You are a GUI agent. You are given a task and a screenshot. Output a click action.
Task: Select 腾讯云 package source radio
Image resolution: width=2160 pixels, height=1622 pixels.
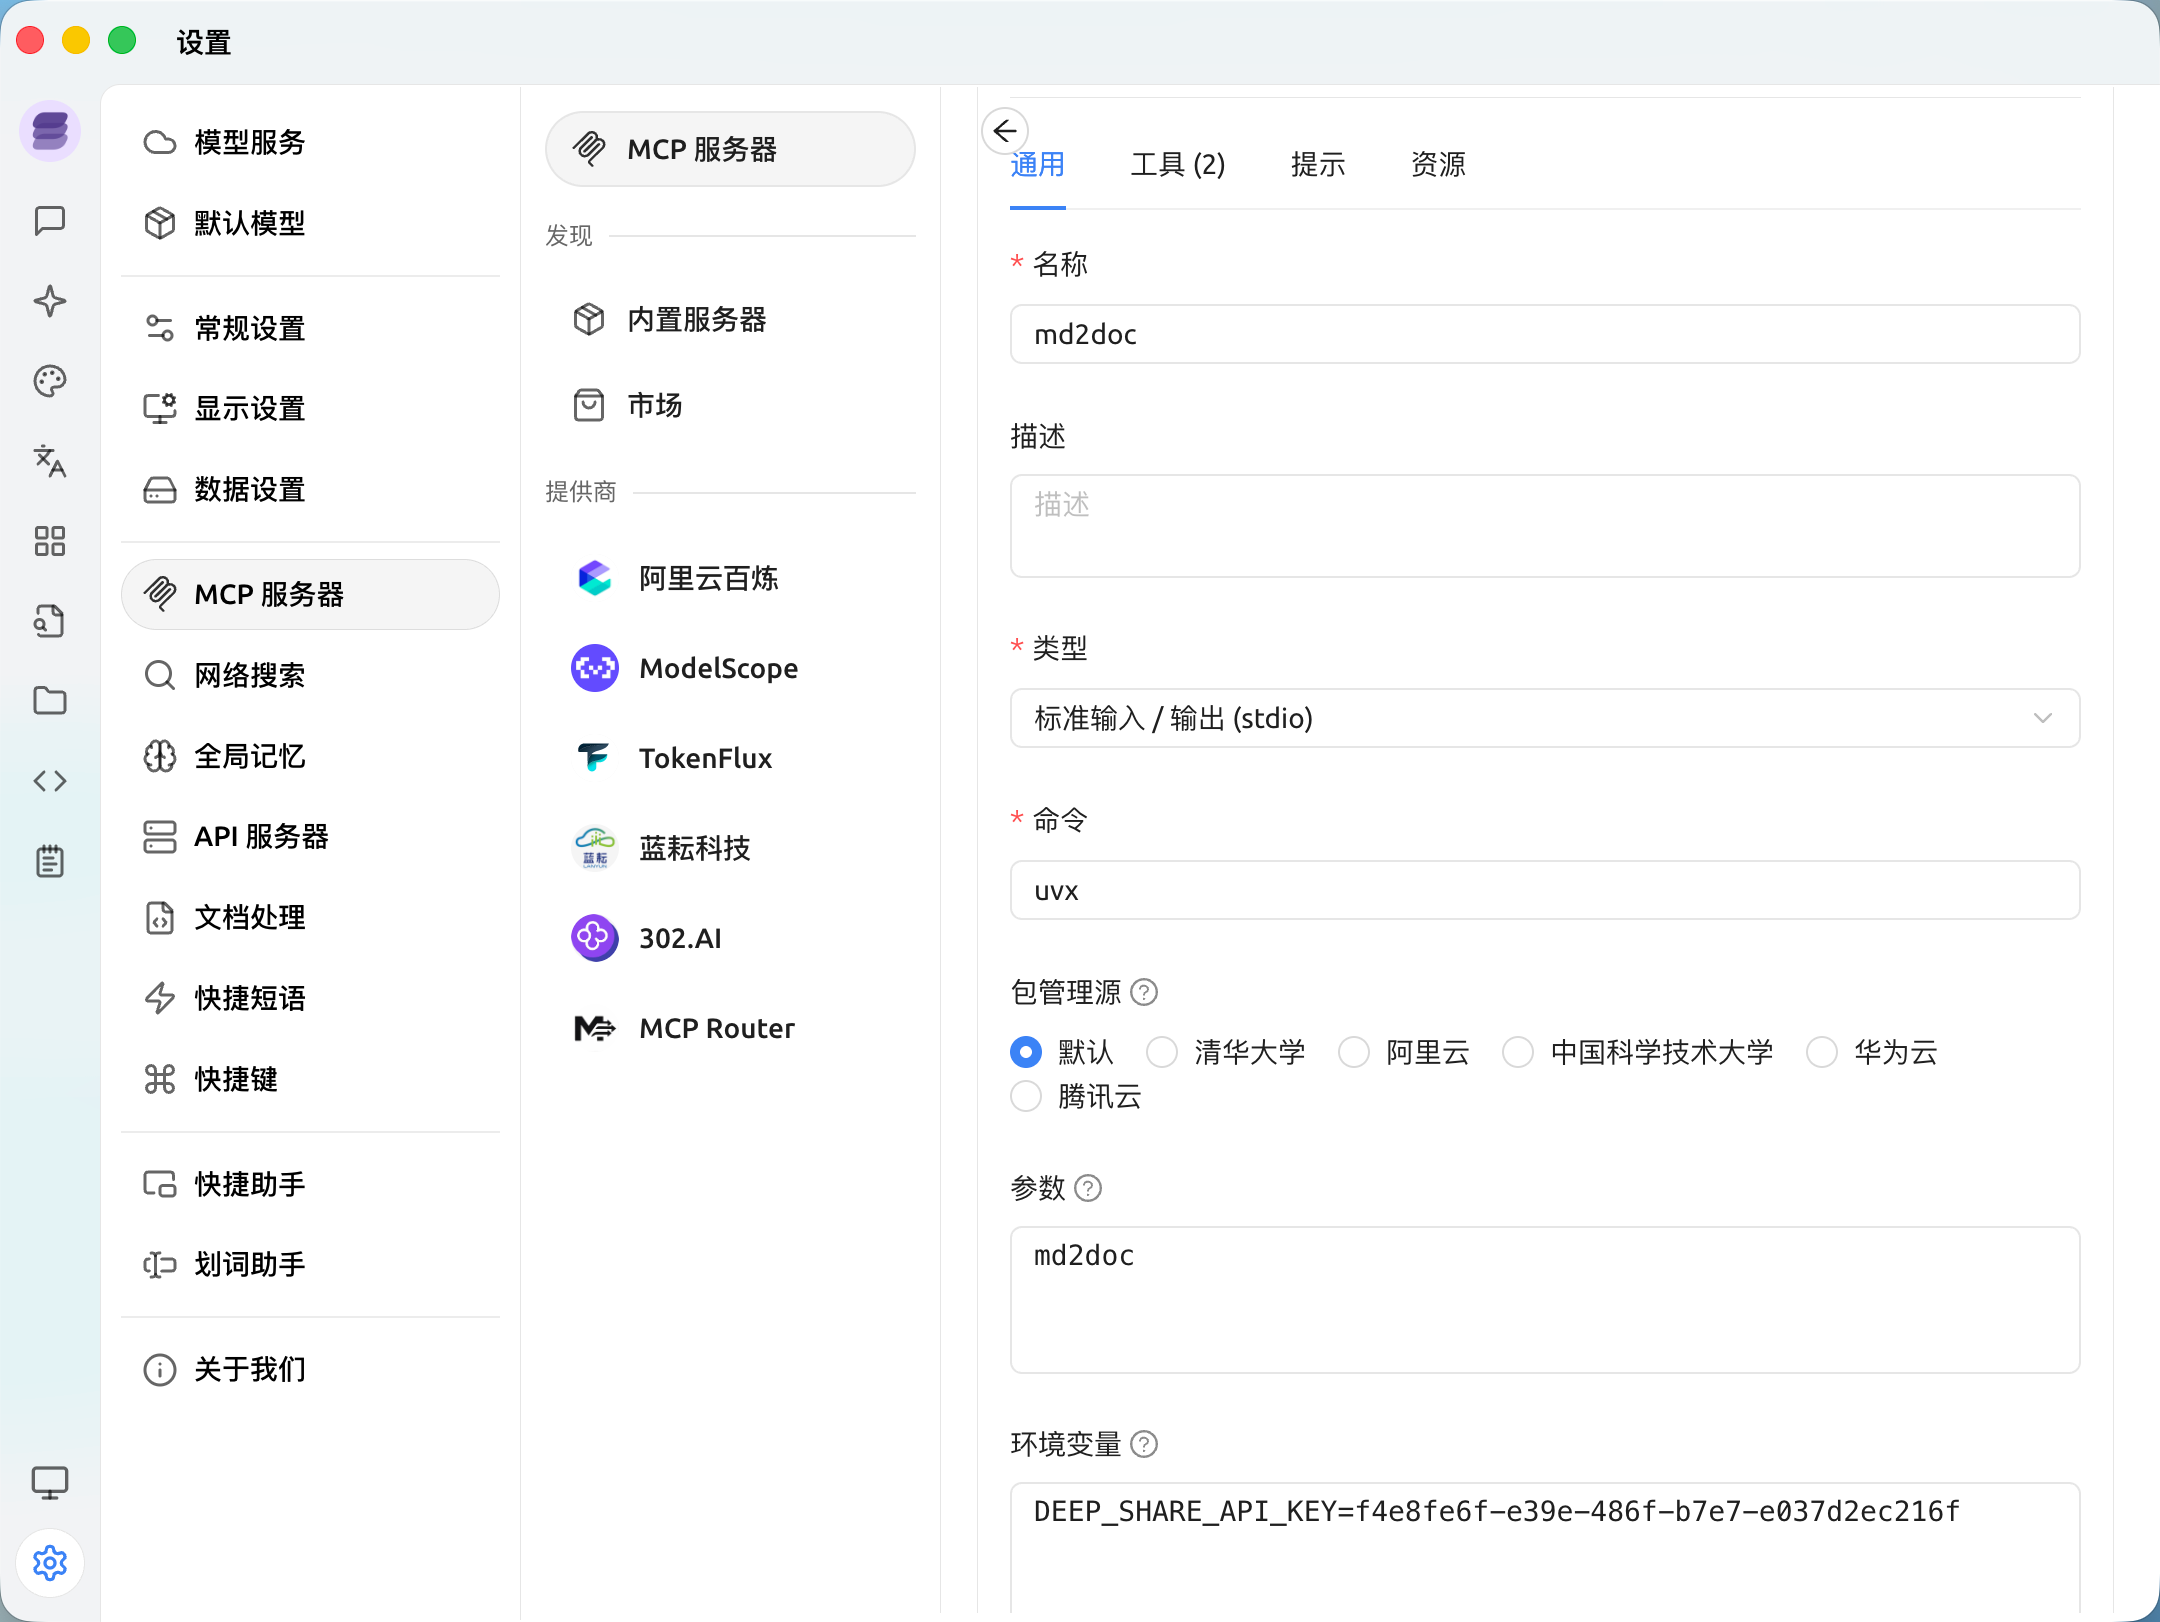tap(1026, 1097)
